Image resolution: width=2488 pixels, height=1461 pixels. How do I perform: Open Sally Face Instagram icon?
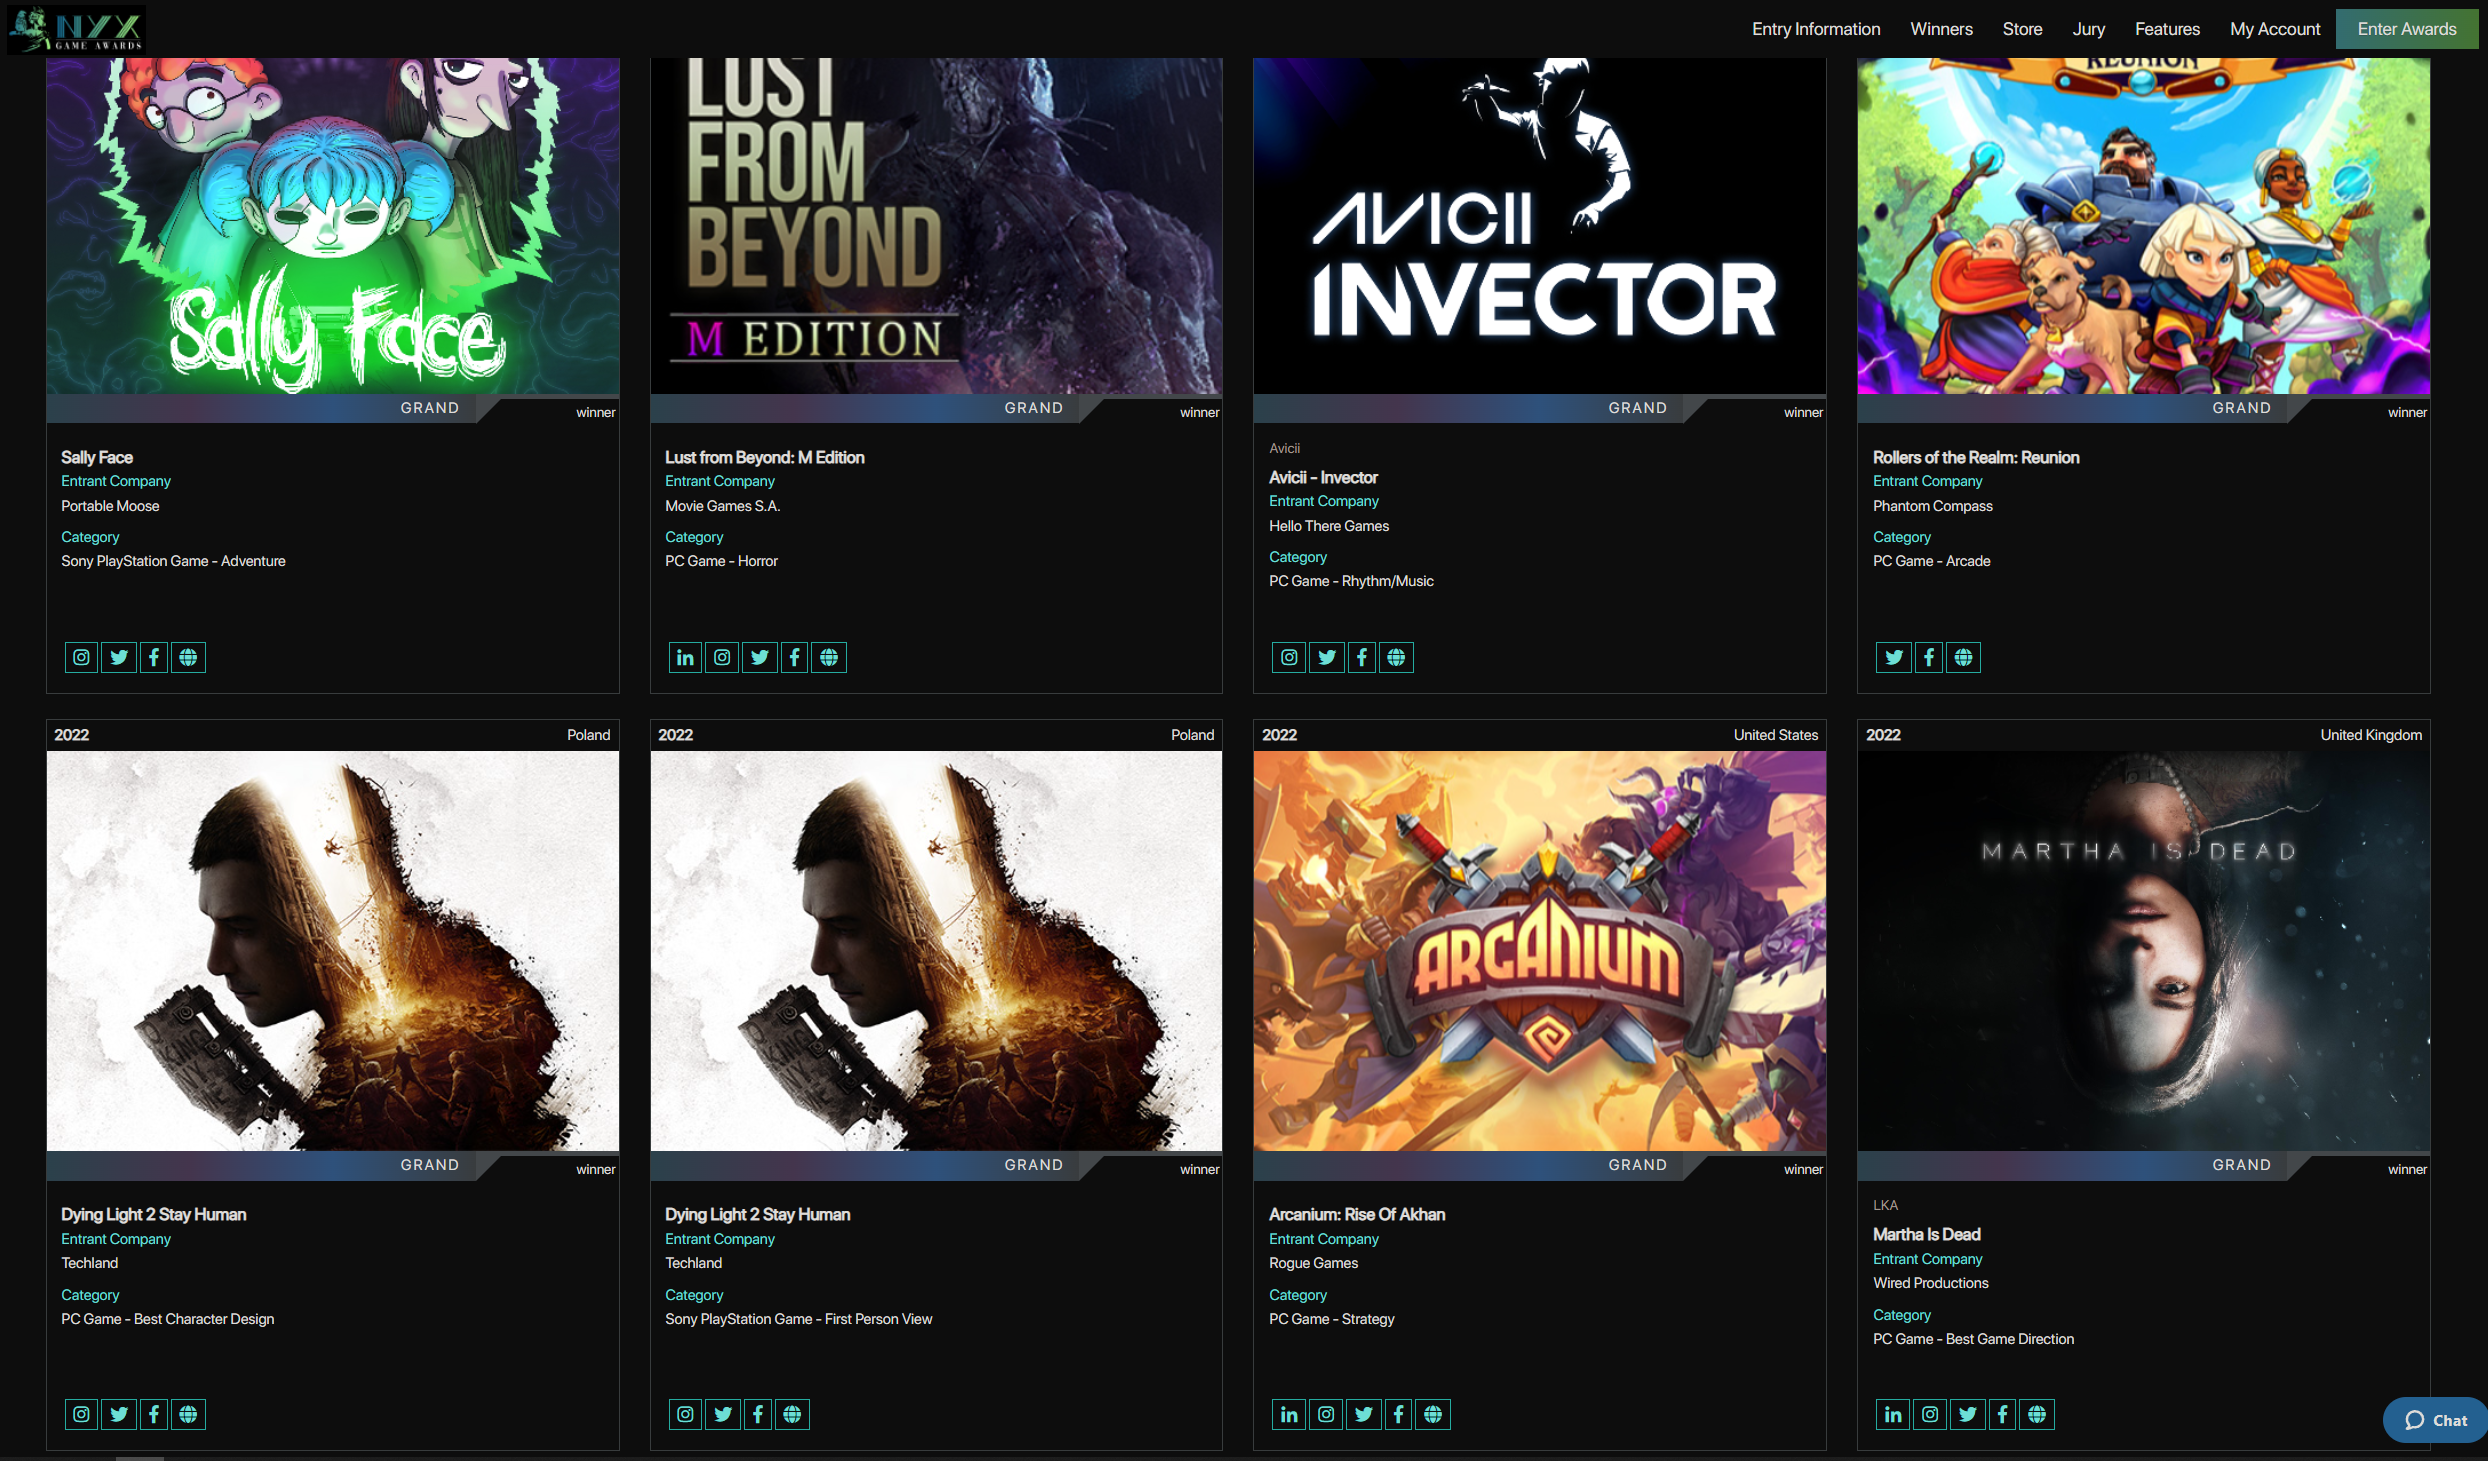point(82,657)
